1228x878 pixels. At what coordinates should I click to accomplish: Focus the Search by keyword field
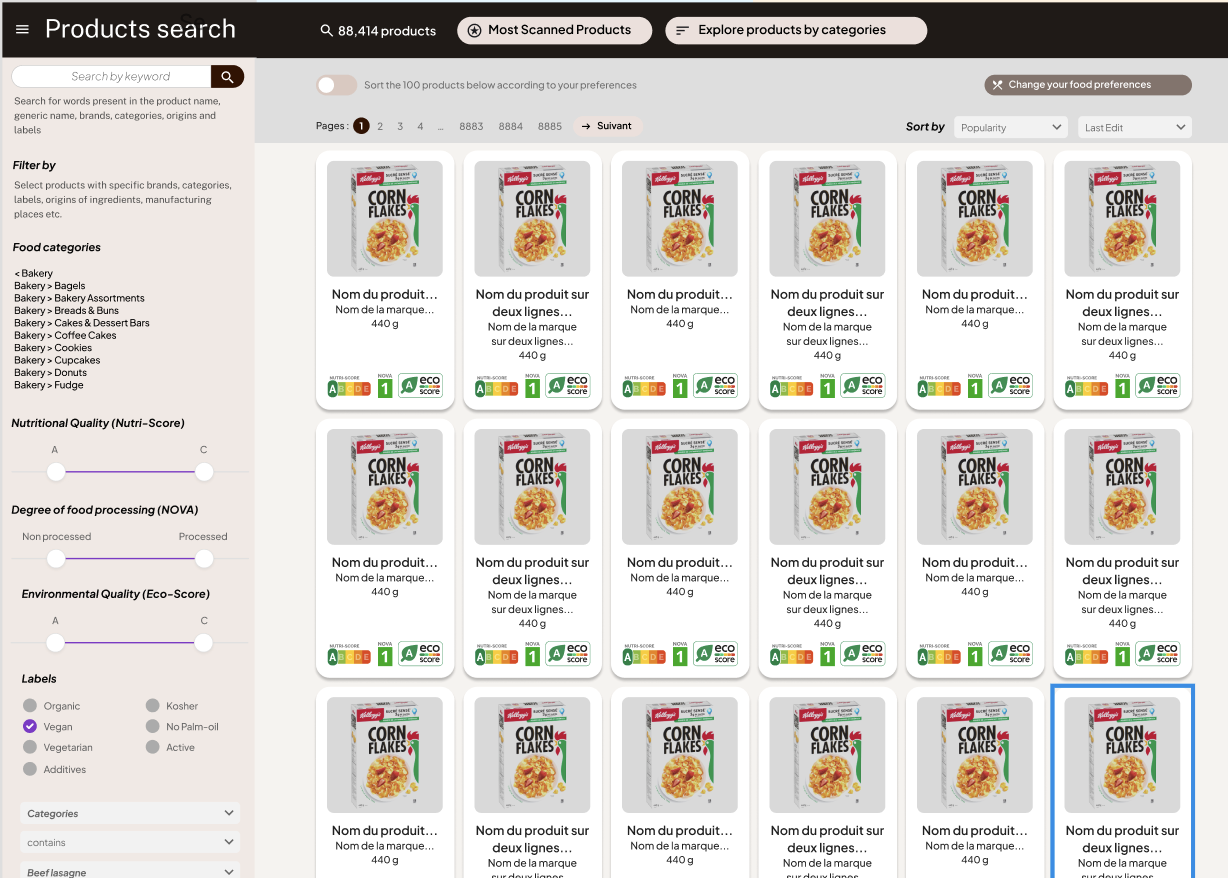112,76
